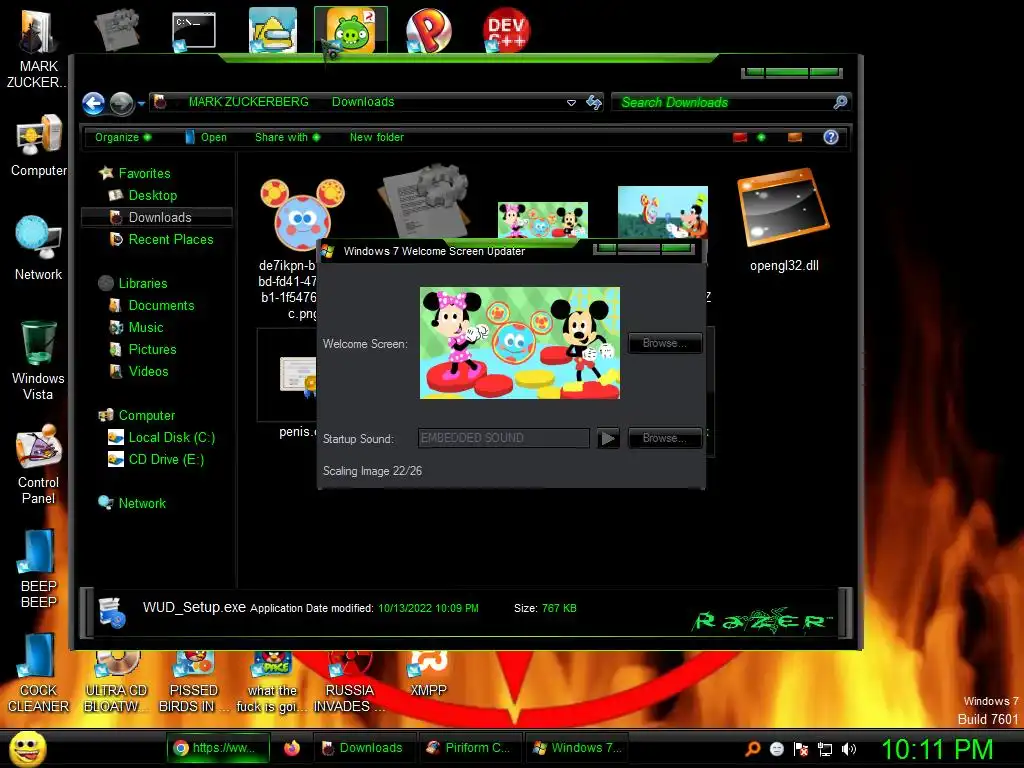The width and height of the screenshot is (1024, 768).
Task: Launch the red P ball shortcut
Action: [428, 30]
